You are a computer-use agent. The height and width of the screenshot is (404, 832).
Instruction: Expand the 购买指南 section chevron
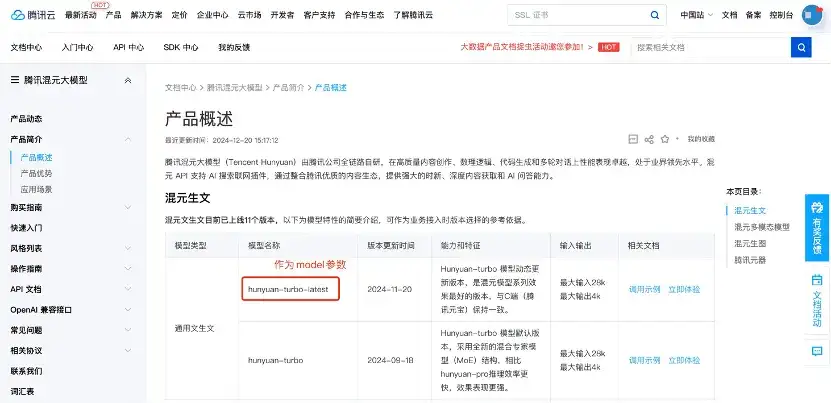click(x=127, y=207)
